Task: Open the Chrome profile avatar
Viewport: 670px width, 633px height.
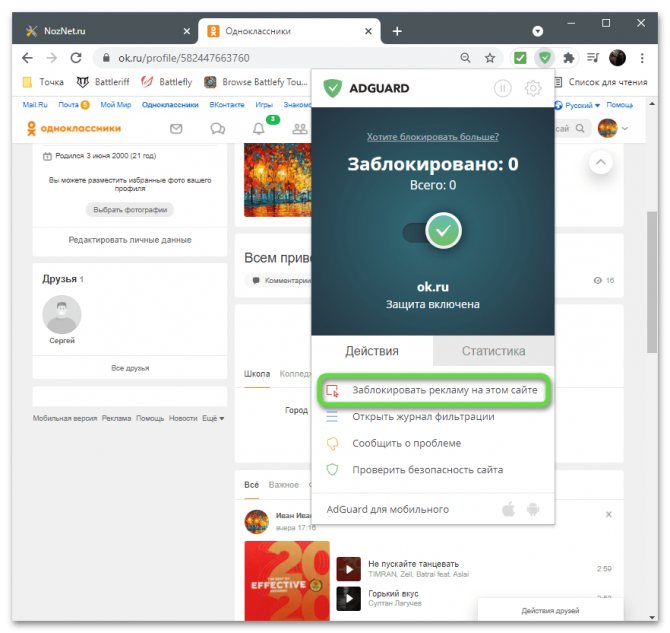Action: [x=617, y=58]
